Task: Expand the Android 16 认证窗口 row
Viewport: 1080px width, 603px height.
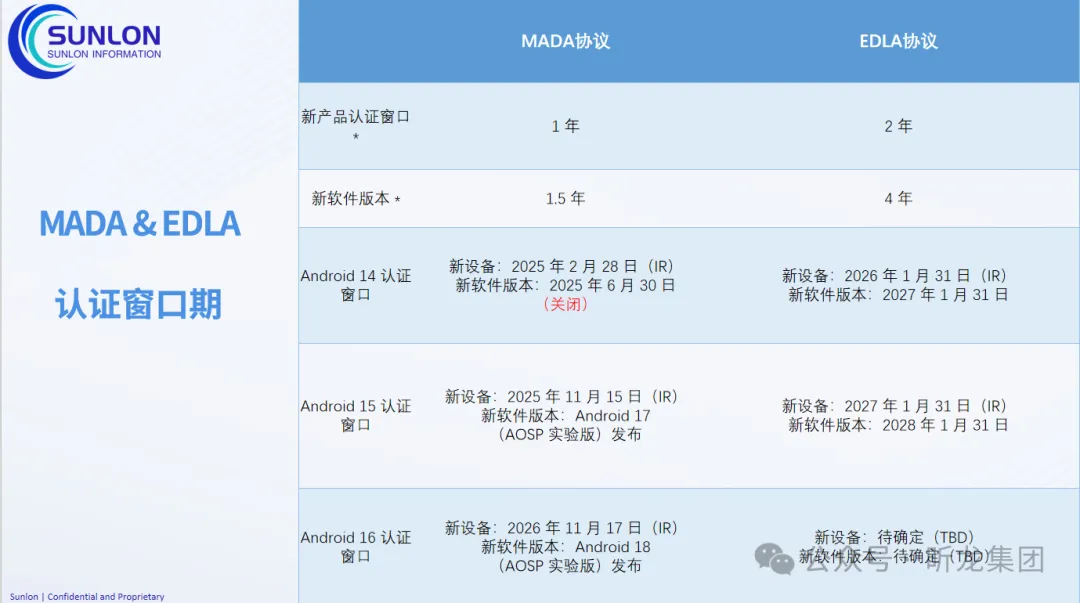Action: tap(356, 547)
